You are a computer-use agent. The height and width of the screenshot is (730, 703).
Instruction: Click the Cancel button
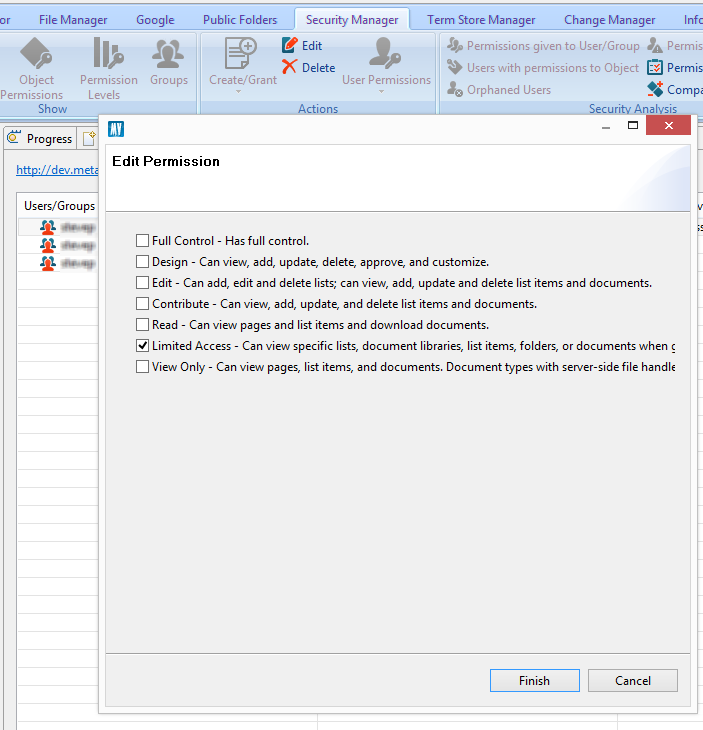pos(633,681)
